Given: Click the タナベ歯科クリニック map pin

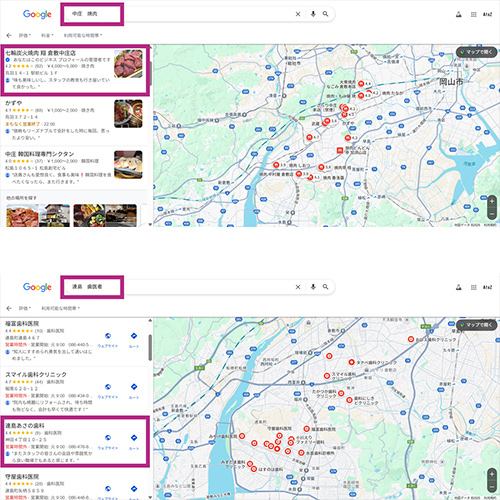Looking at the screenshot, I should point(351,362).
